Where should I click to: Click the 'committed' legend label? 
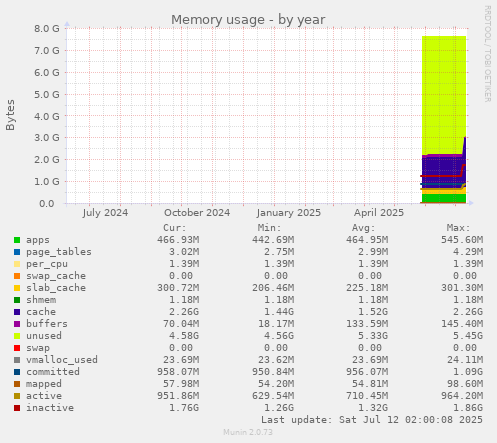click(53, 372)
